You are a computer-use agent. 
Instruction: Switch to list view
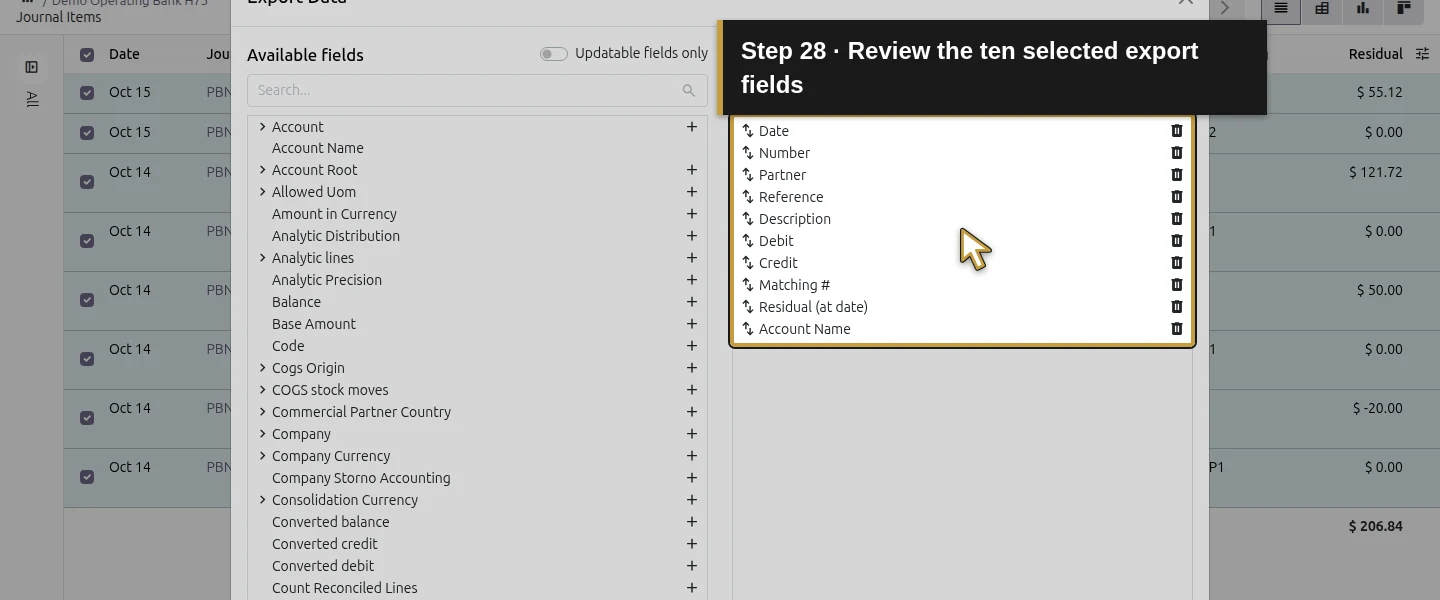[x=1281, y=8]
